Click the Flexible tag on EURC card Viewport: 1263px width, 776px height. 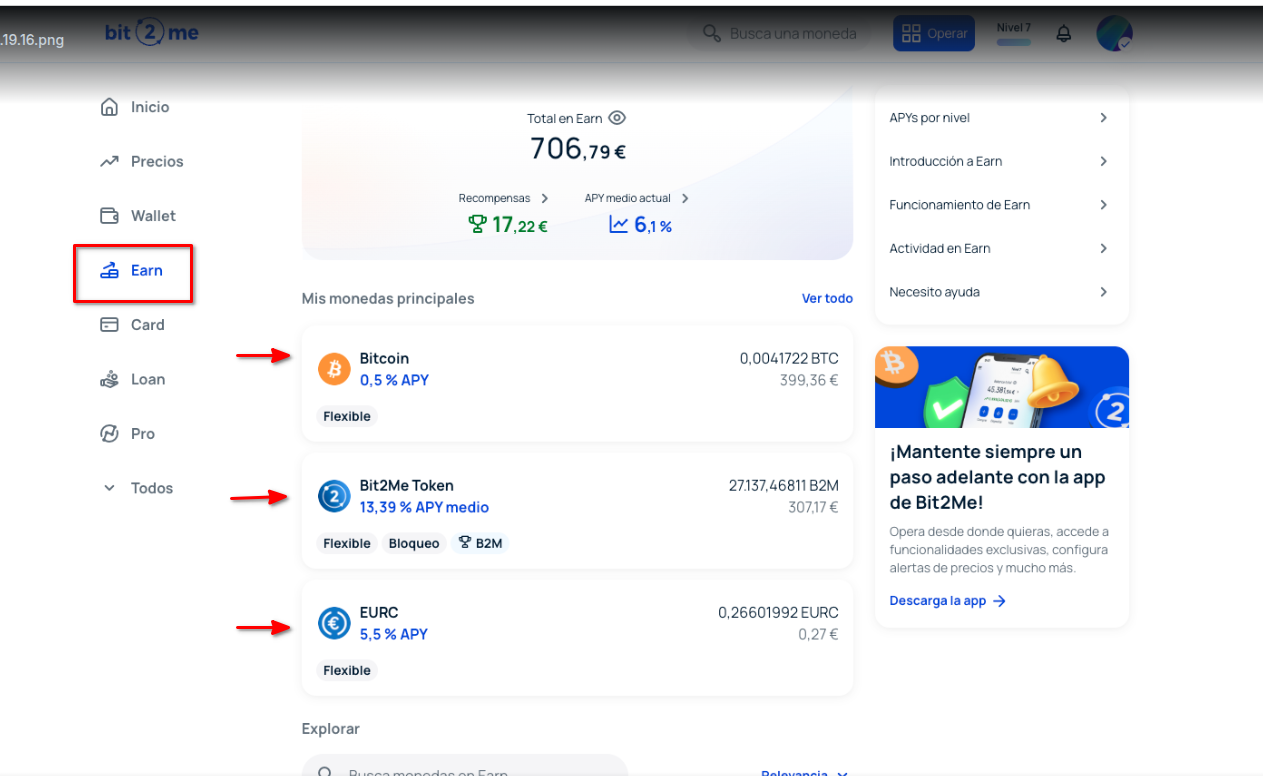347,670
